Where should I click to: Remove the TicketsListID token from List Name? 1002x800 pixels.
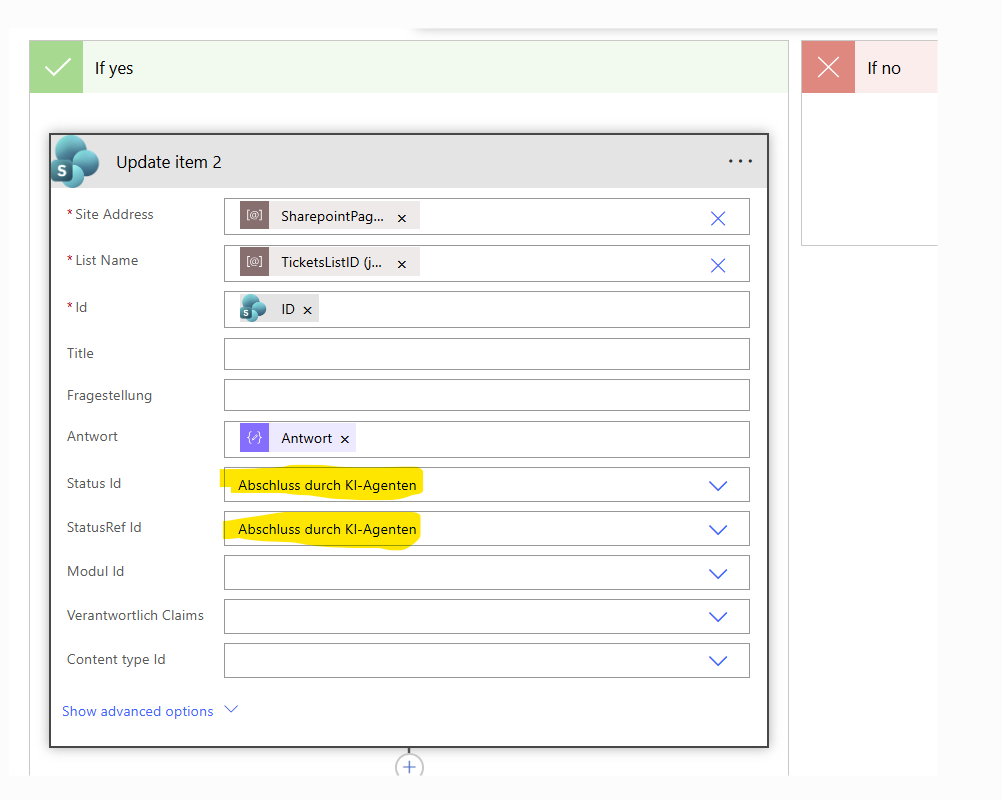pos(402,264)
